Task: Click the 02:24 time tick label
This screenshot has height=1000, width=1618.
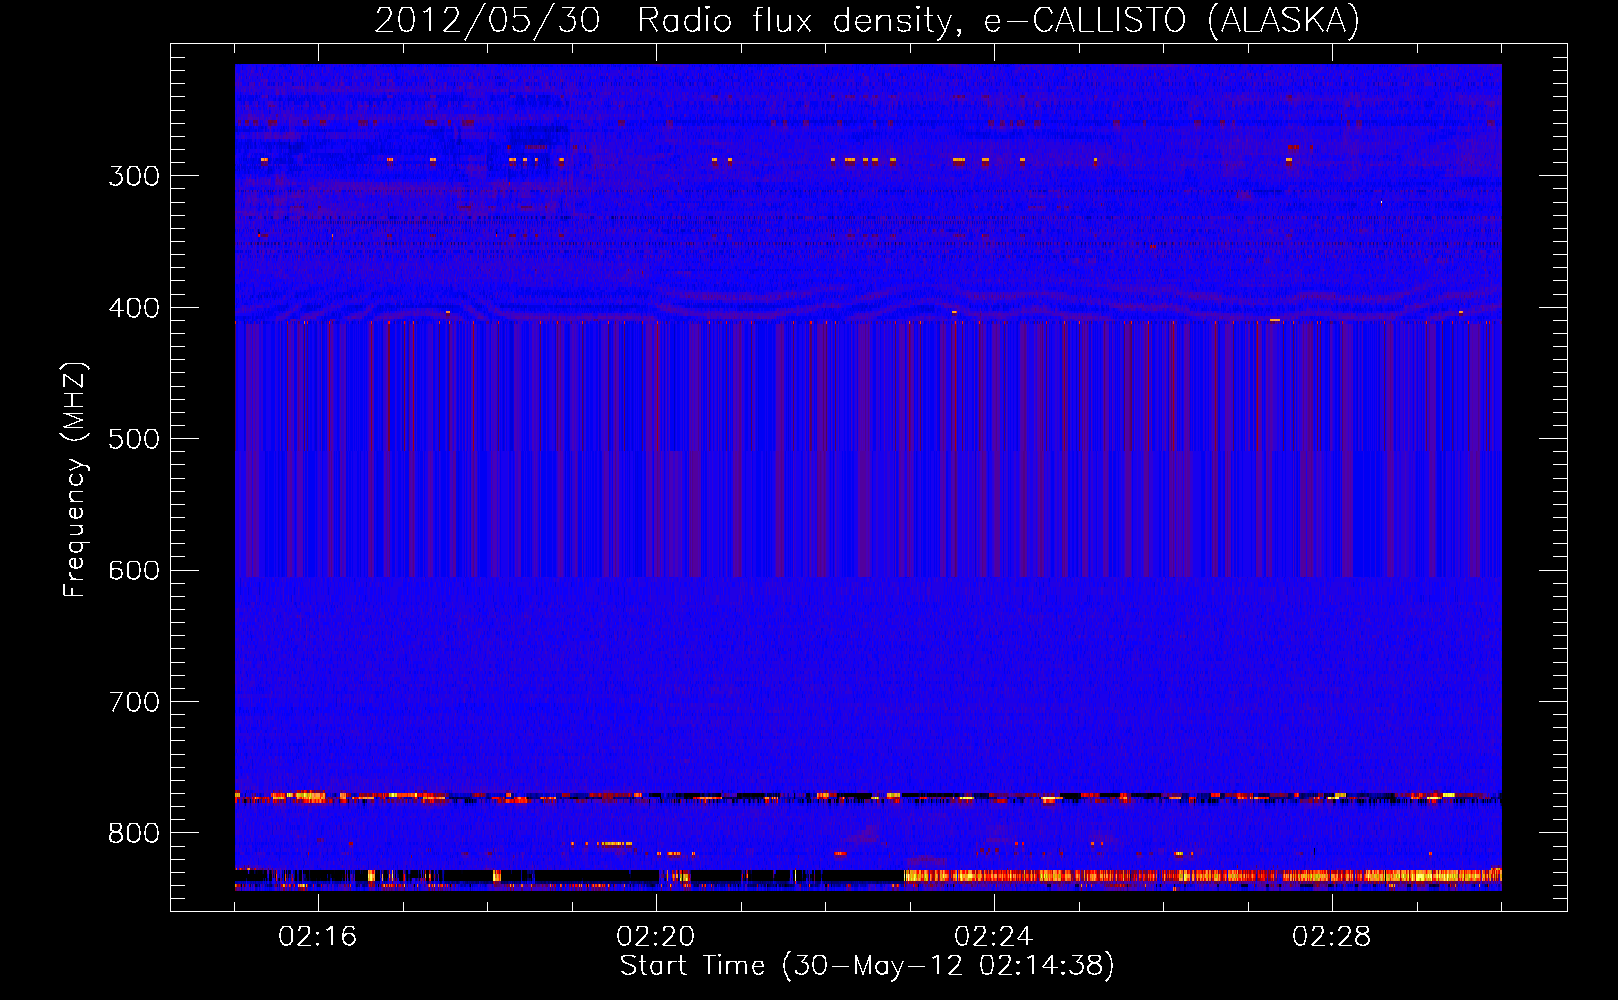Action: [994, 937]
